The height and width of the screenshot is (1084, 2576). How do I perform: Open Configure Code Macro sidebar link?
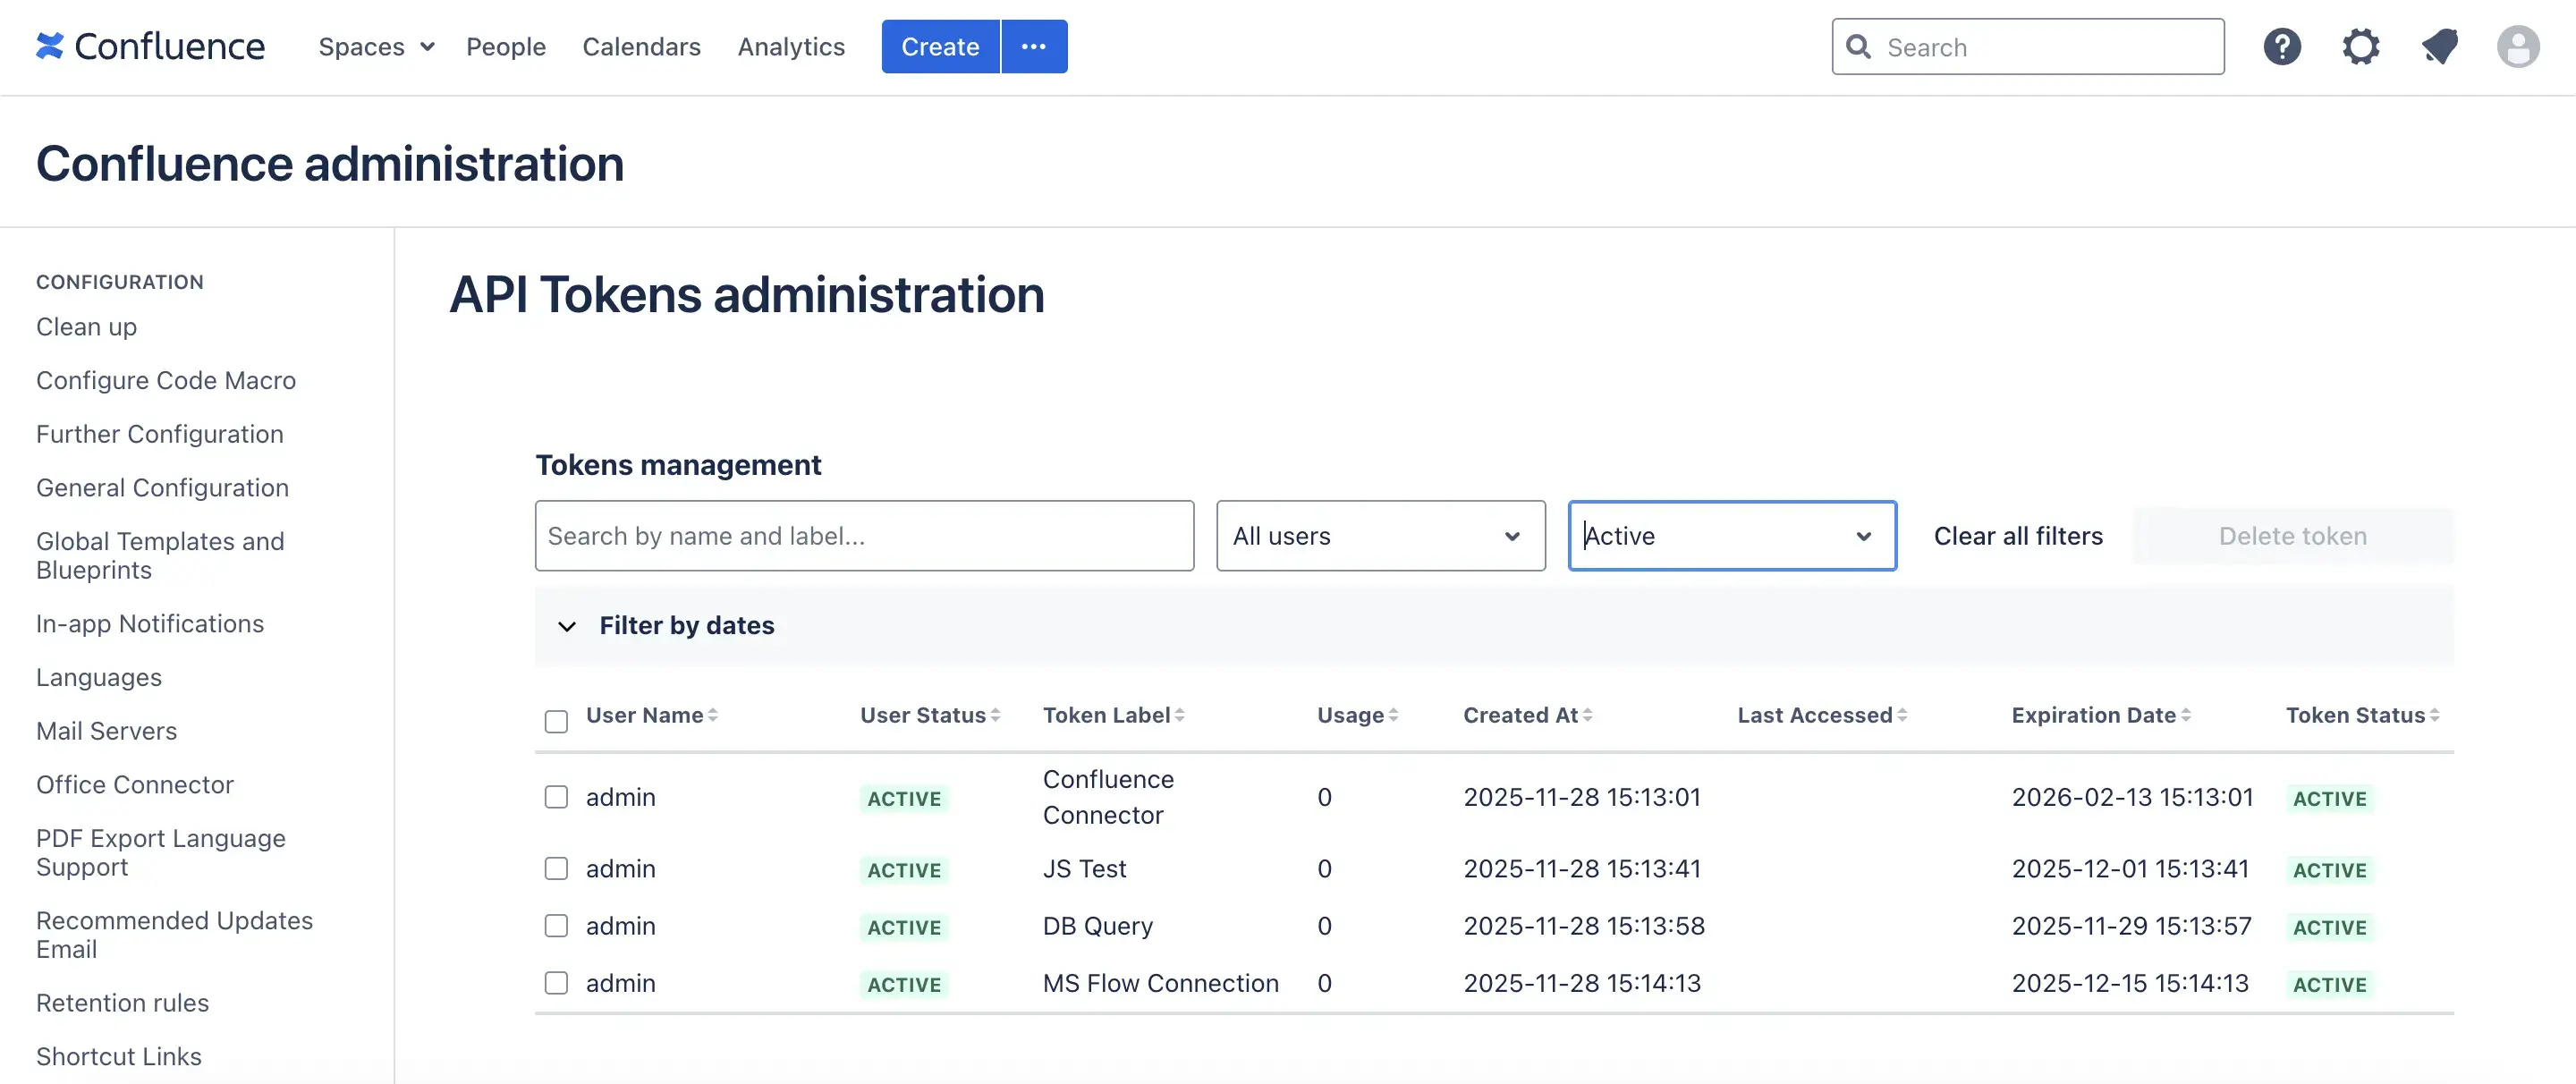[x=166, y=380]
